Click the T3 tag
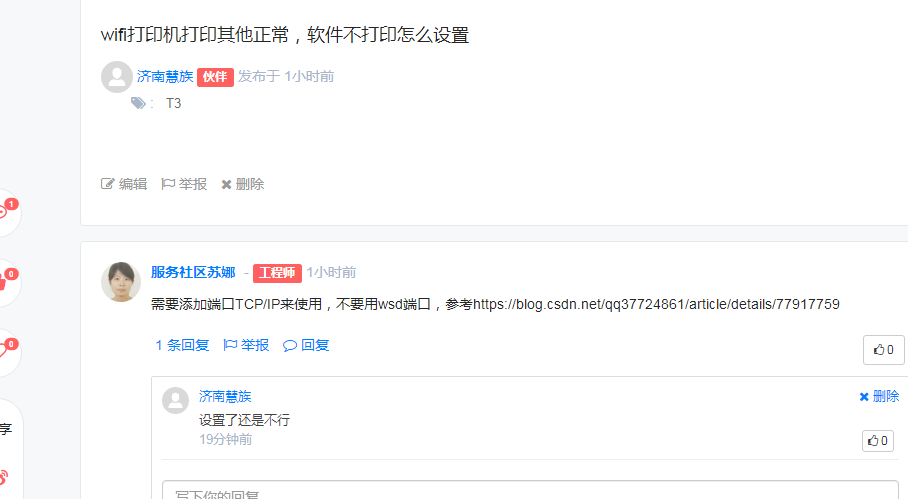908x499 pixels. tap(174, 104)
